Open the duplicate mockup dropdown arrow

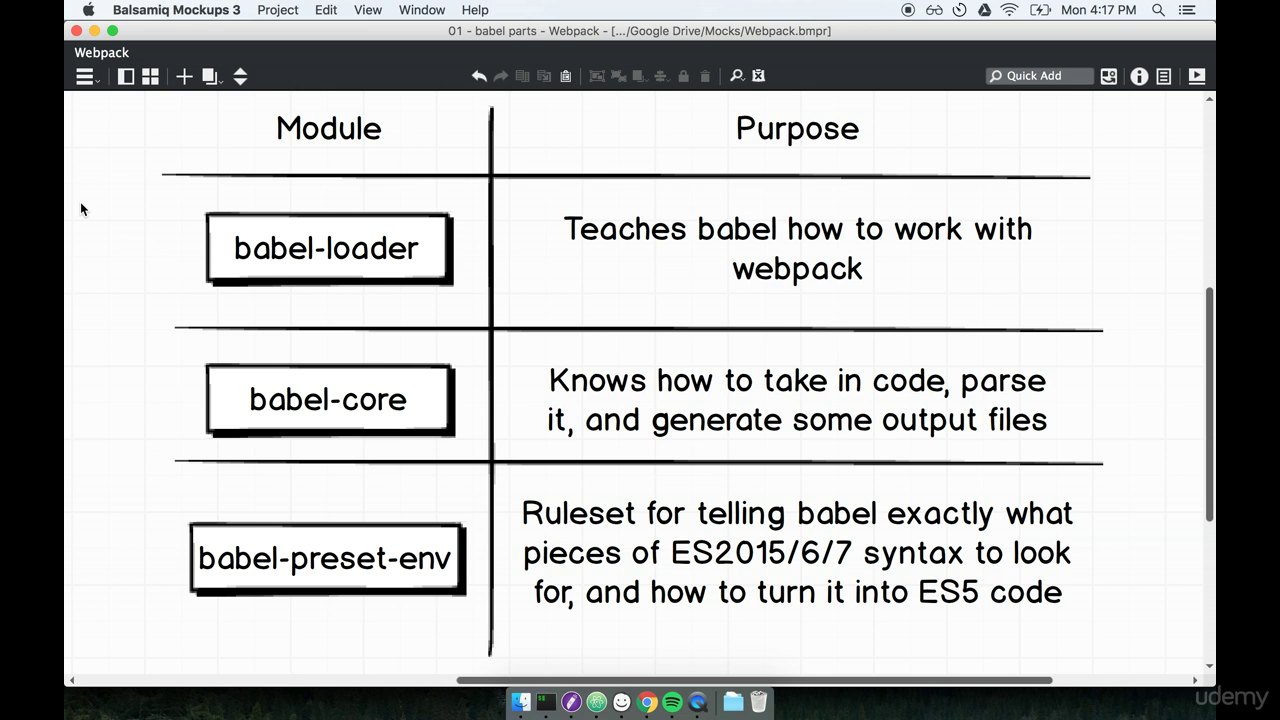pyautogui.click(x=220, y=80)
